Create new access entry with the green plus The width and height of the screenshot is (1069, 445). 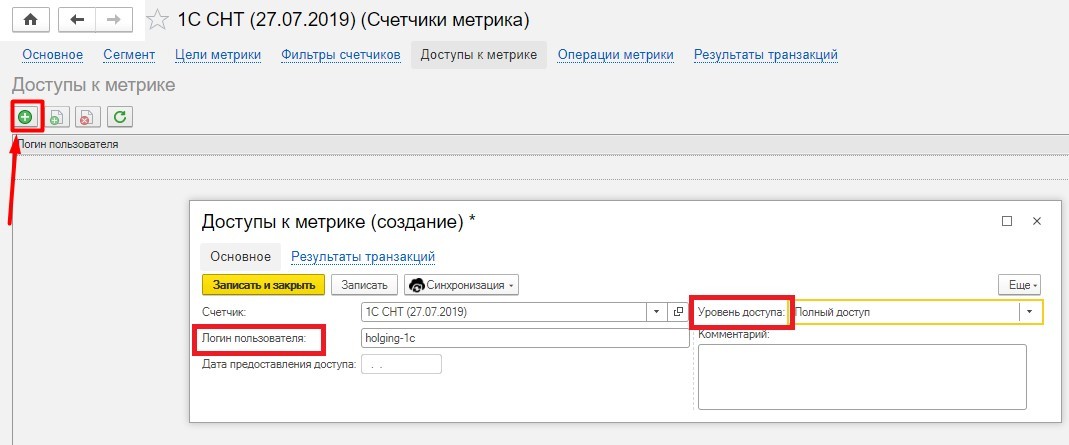(25, 117)
